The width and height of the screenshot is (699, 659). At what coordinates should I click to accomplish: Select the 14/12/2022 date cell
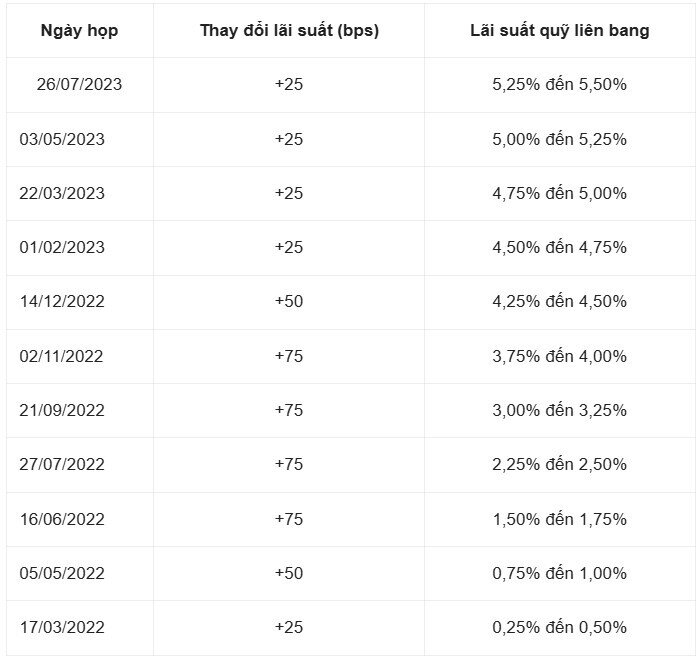[x=62, y=301]
